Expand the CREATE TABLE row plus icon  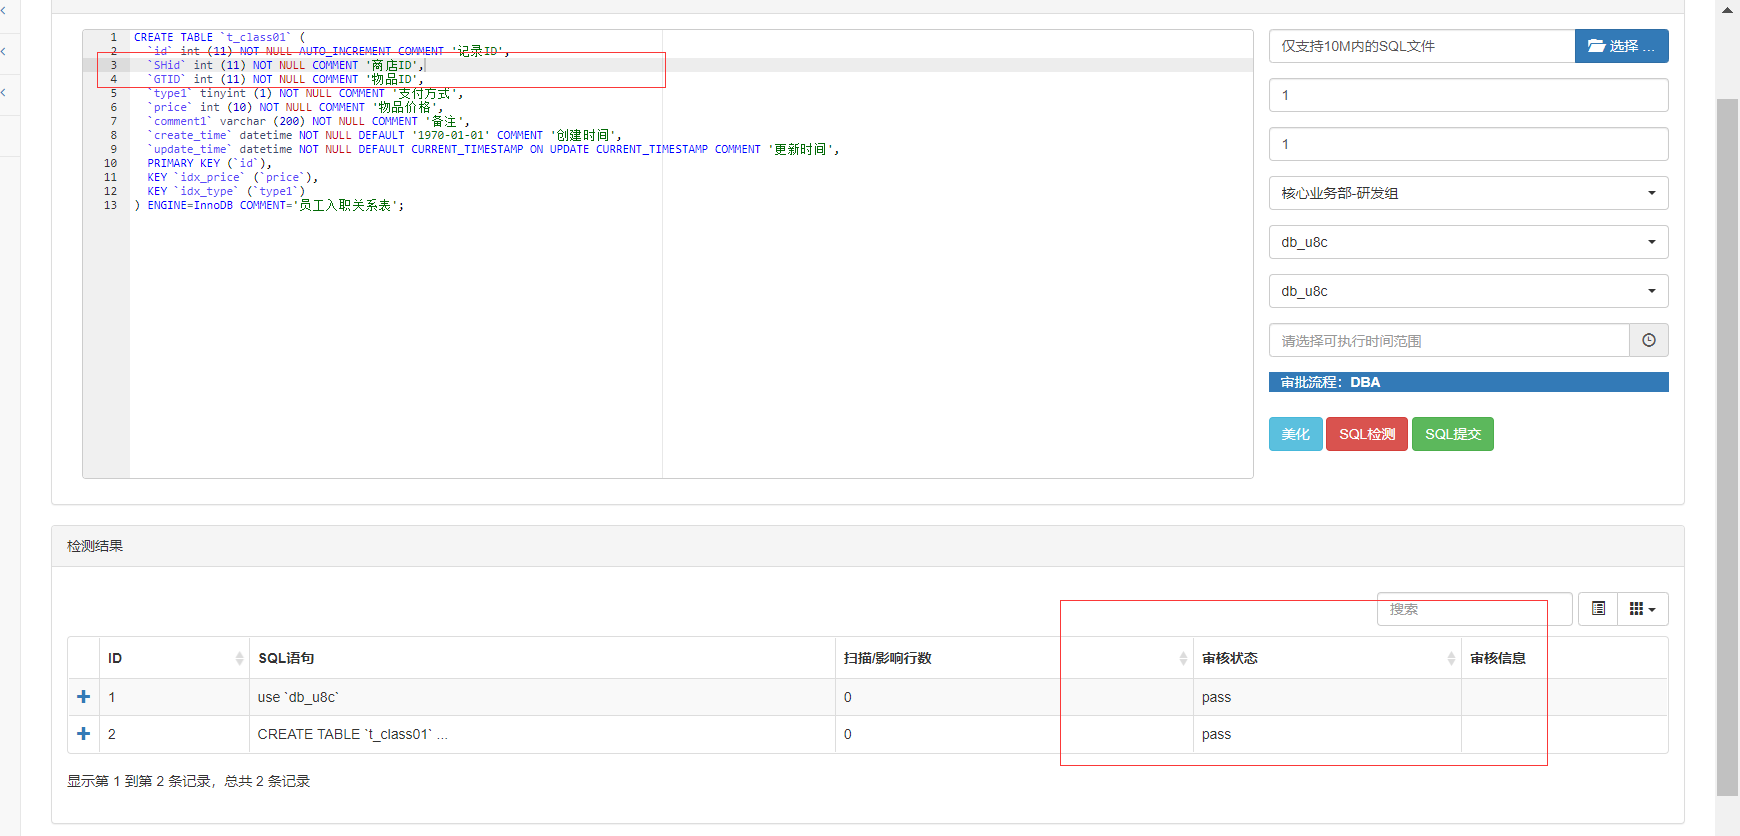tap(84, 734)
